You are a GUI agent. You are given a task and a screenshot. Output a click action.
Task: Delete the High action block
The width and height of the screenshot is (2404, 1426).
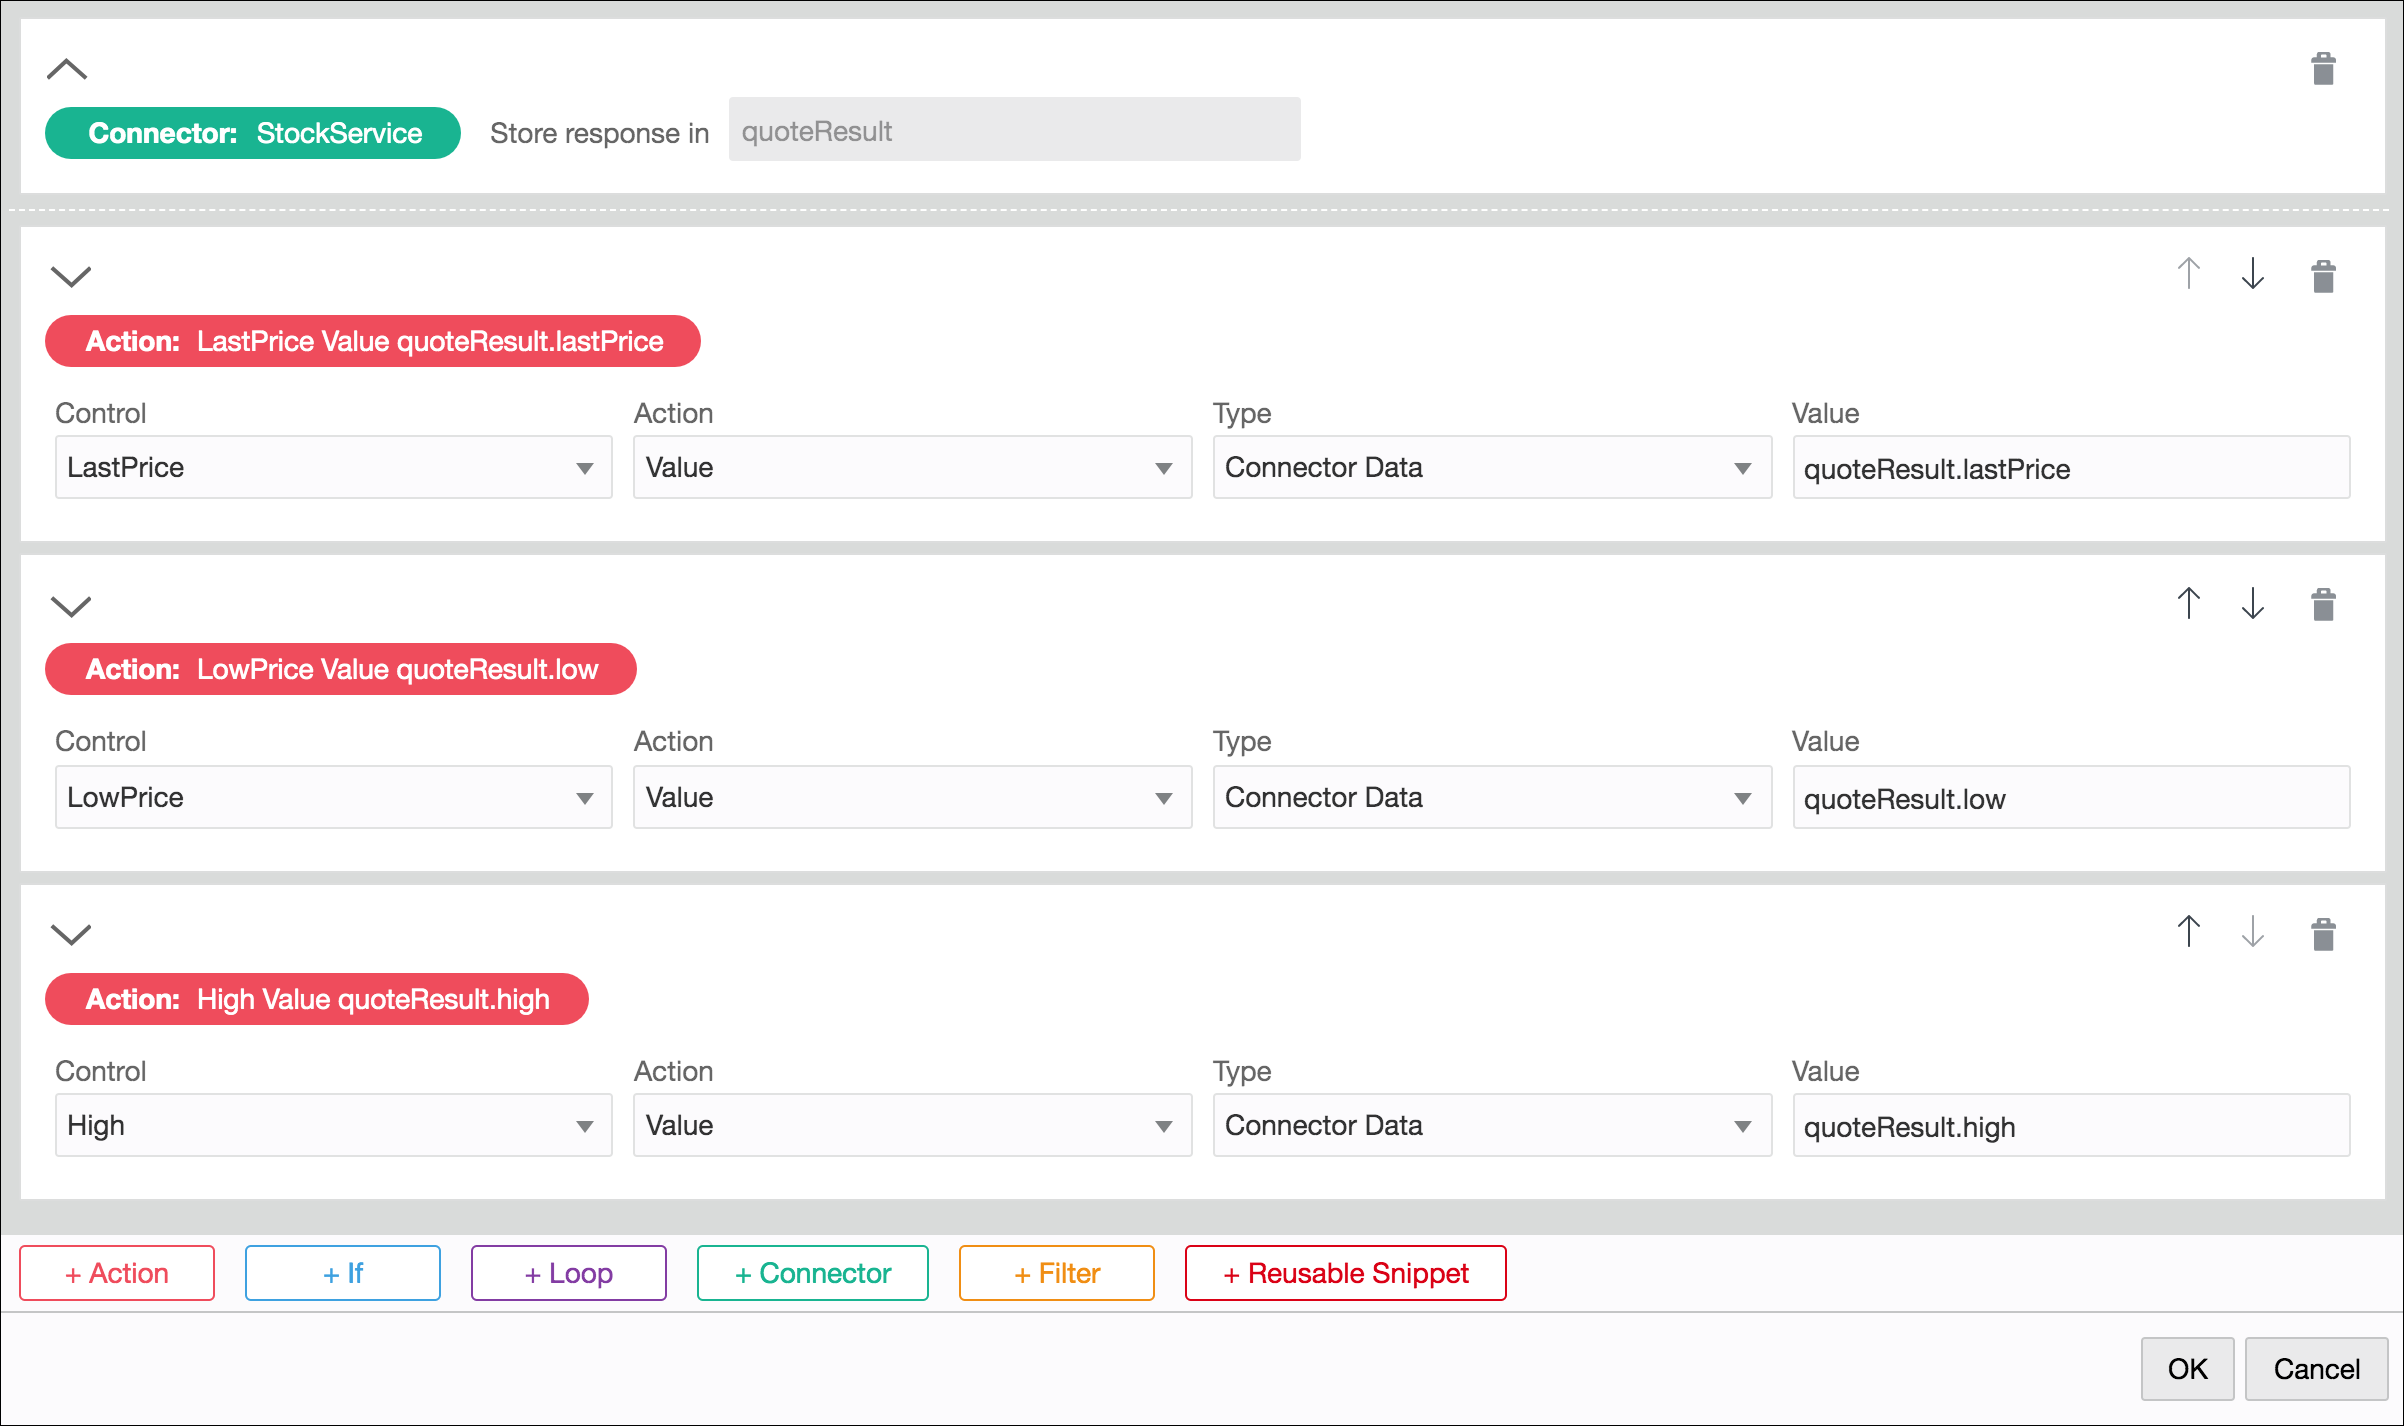2323,935
